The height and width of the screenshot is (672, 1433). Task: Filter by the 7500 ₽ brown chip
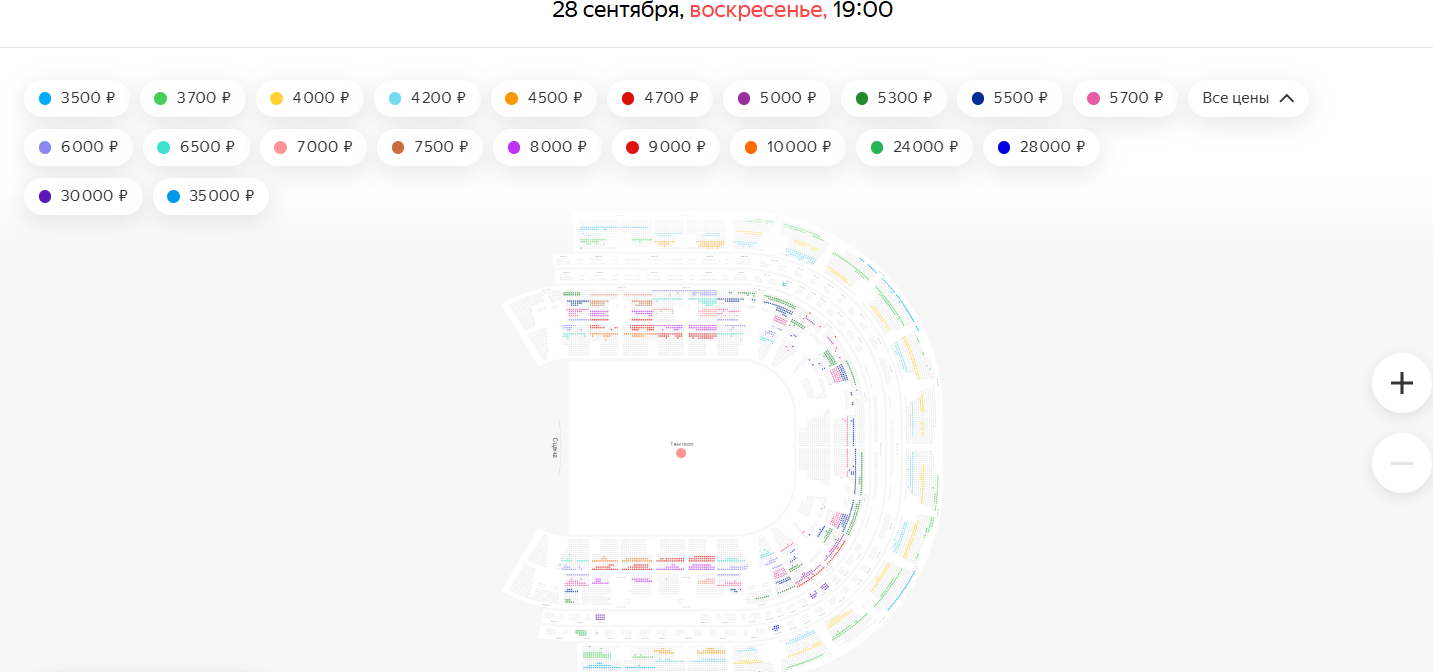[x=430, y=147]
